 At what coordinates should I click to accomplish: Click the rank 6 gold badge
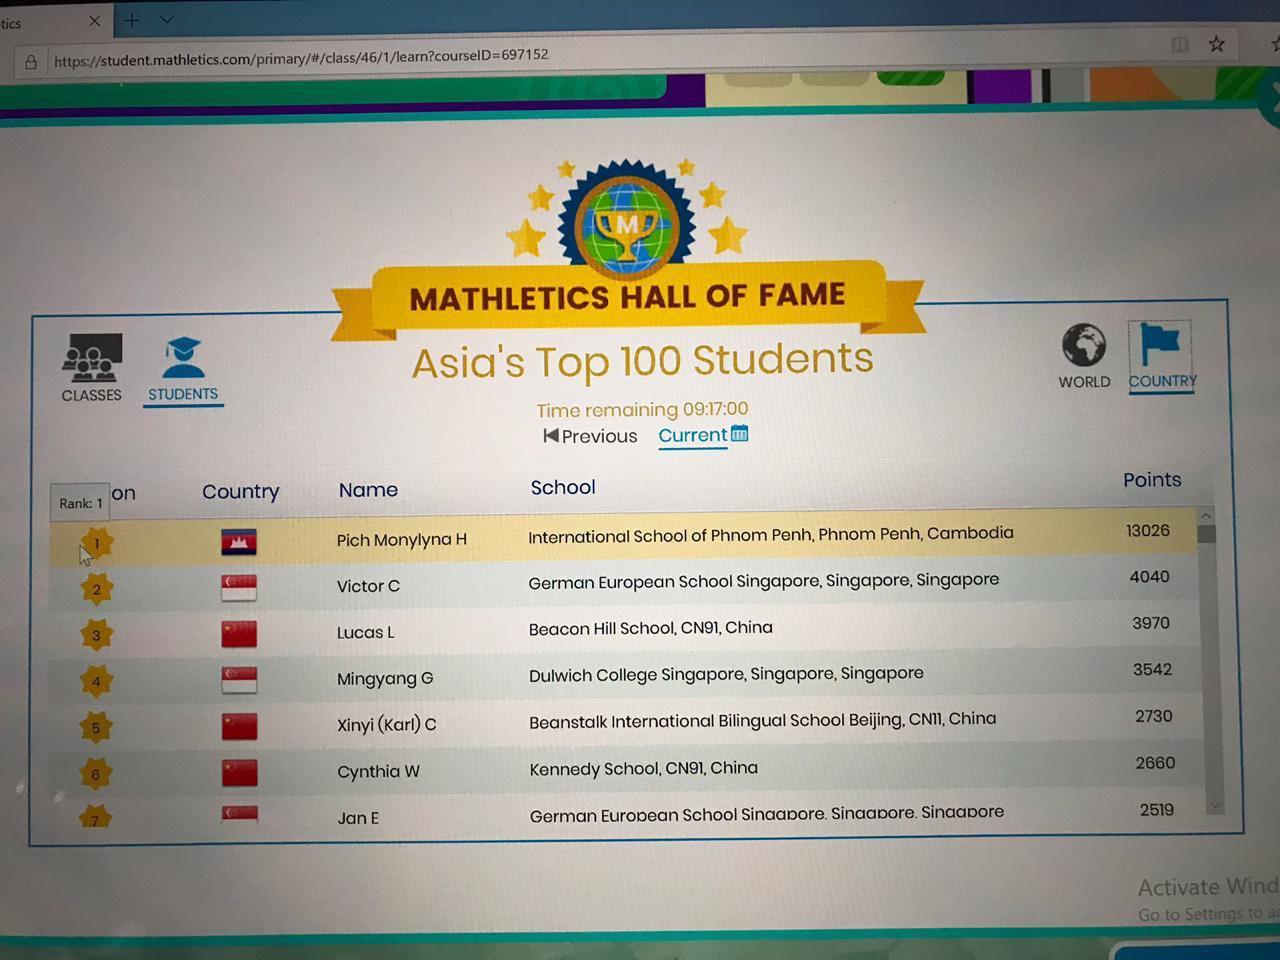[x=96, y=773]
